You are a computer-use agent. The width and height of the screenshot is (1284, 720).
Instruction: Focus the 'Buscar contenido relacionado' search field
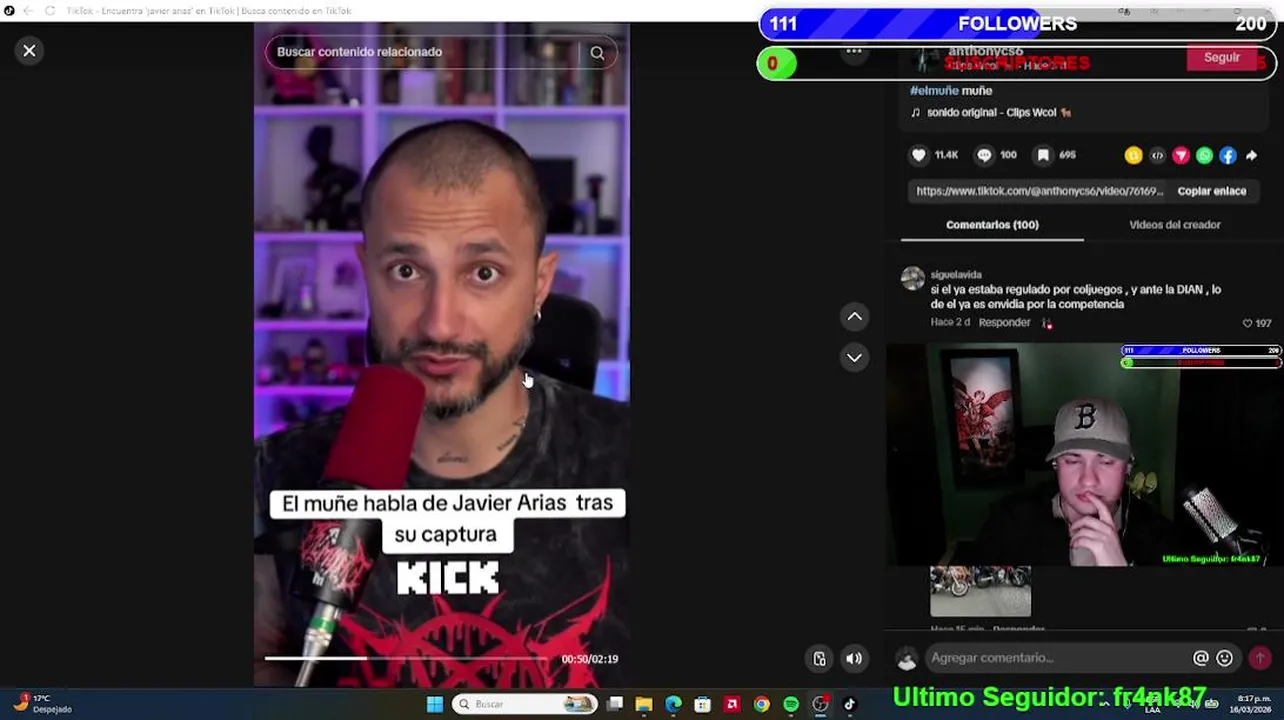pos(425,52)
